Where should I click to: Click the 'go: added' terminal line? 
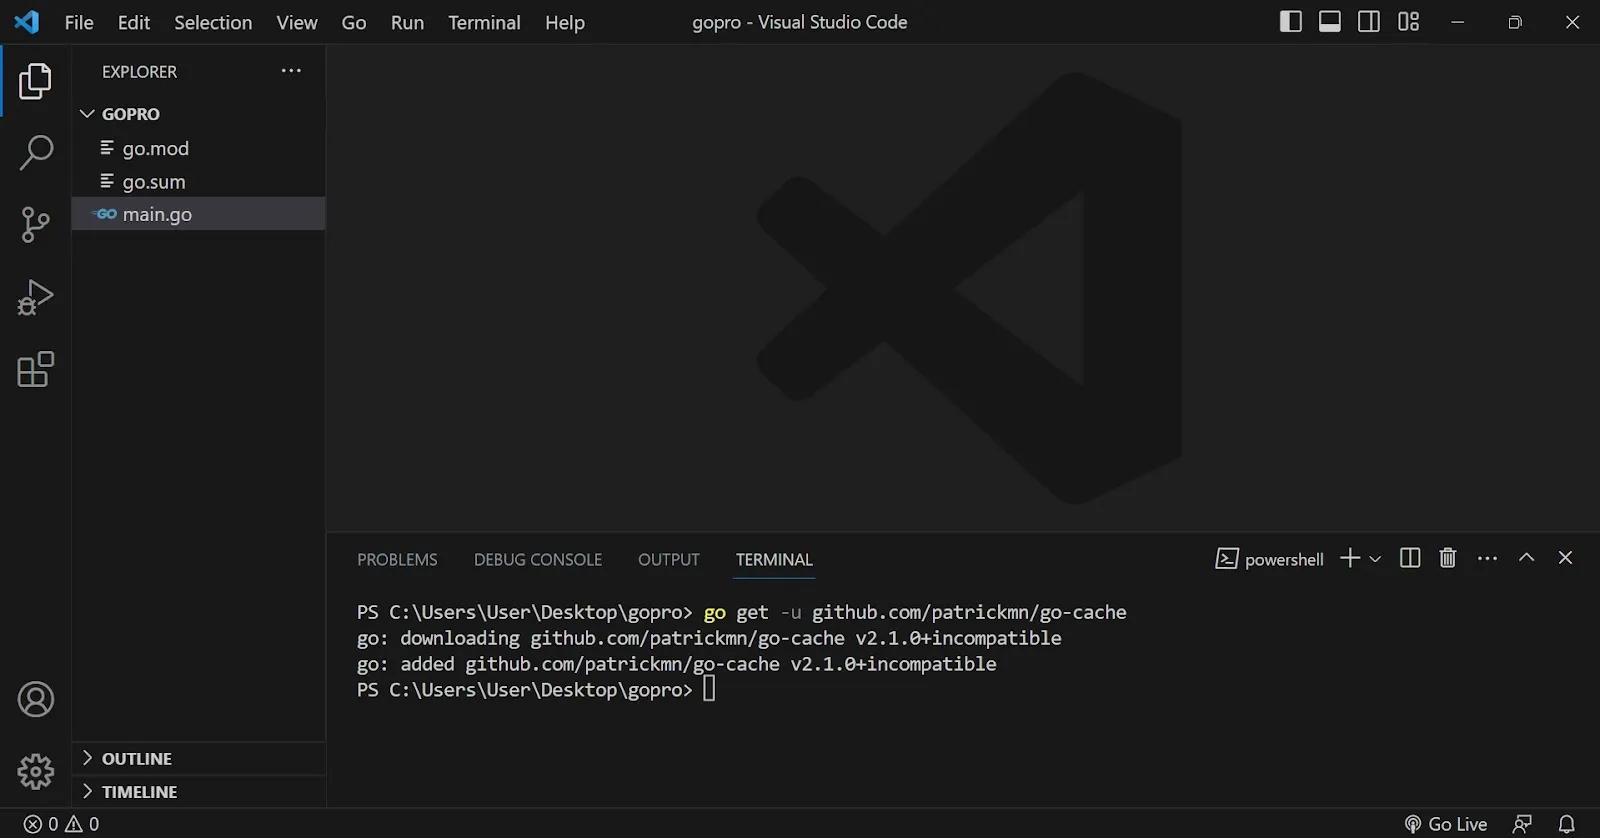pyautogui.click(x=676, y=664)
